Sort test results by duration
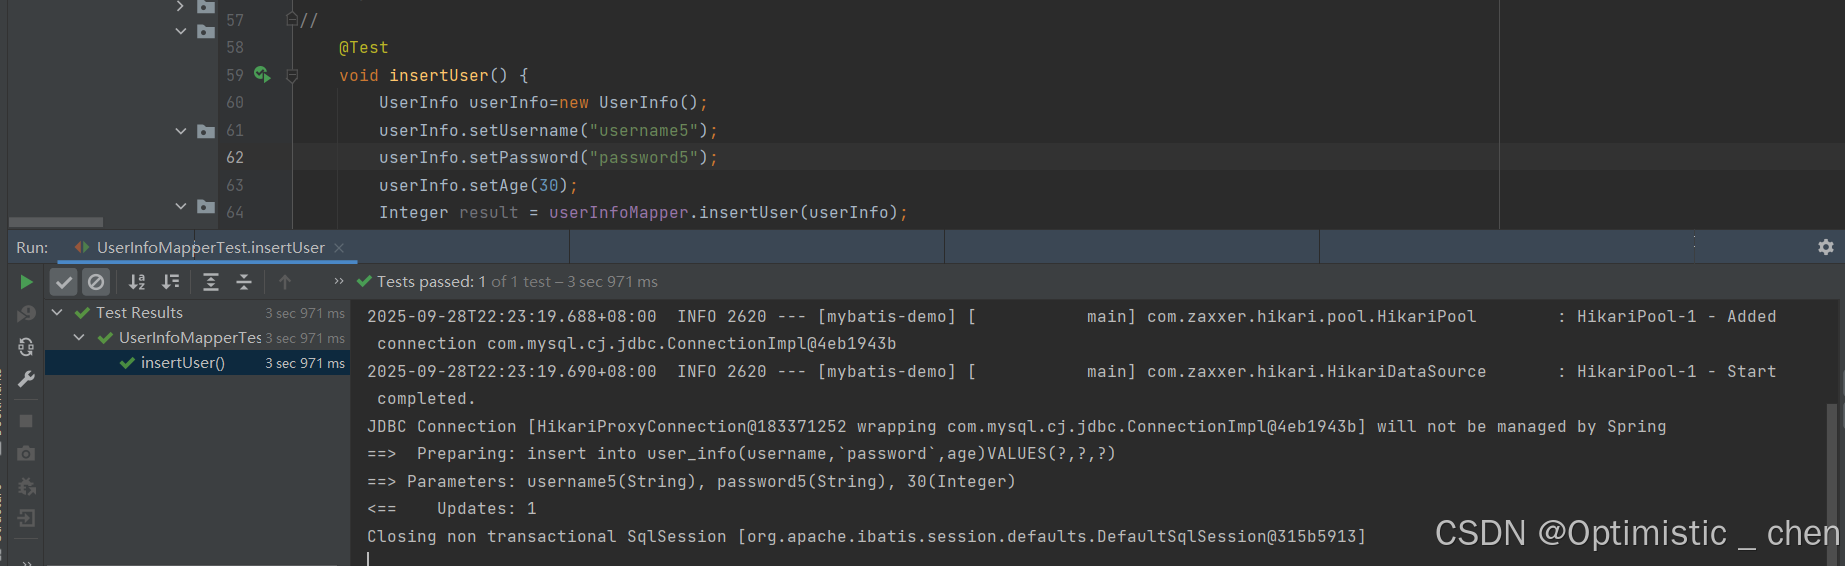 tap(171, 282)
